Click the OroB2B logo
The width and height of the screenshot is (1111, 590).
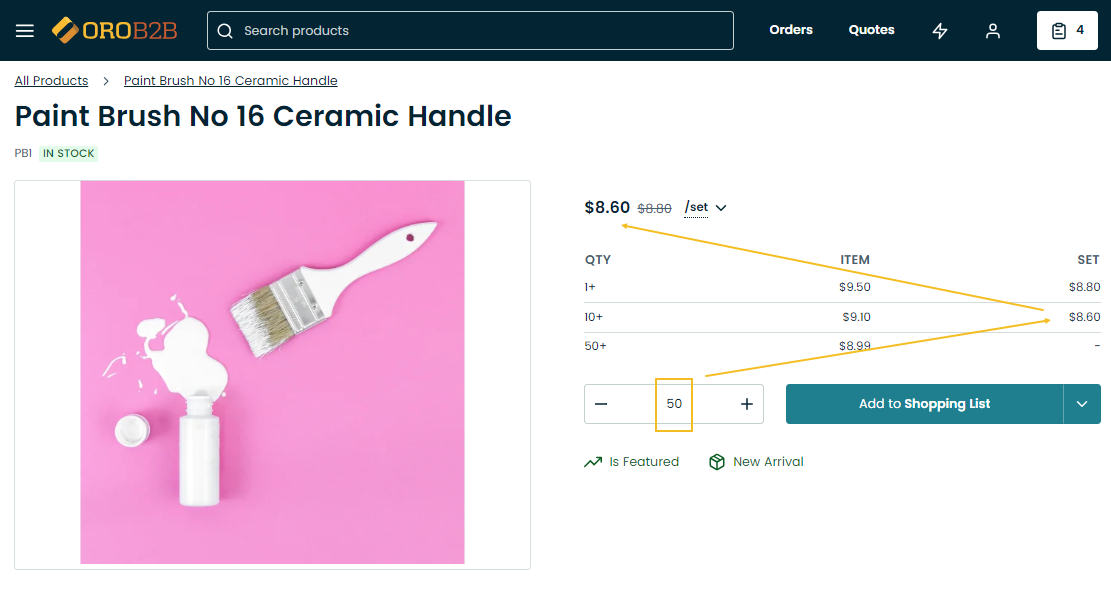[x=115, y=31]
